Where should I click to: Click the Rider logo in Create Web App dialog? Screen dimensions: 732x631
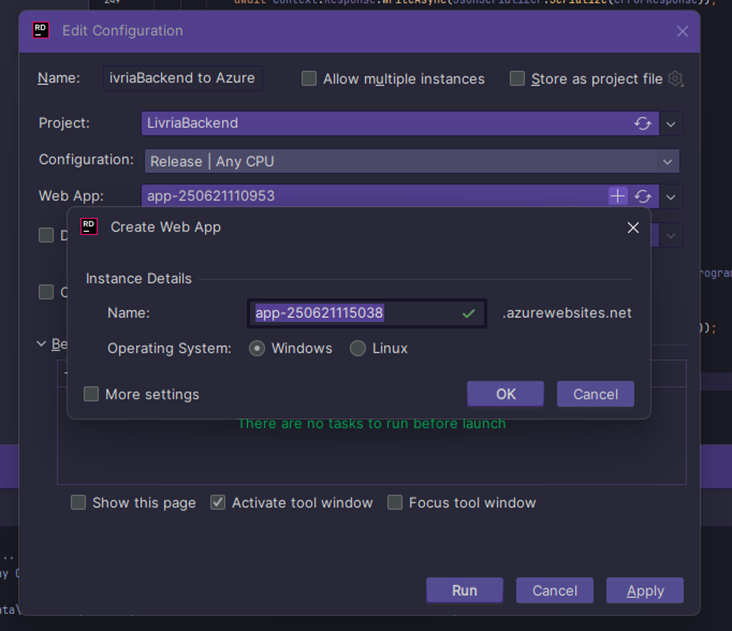89,227
